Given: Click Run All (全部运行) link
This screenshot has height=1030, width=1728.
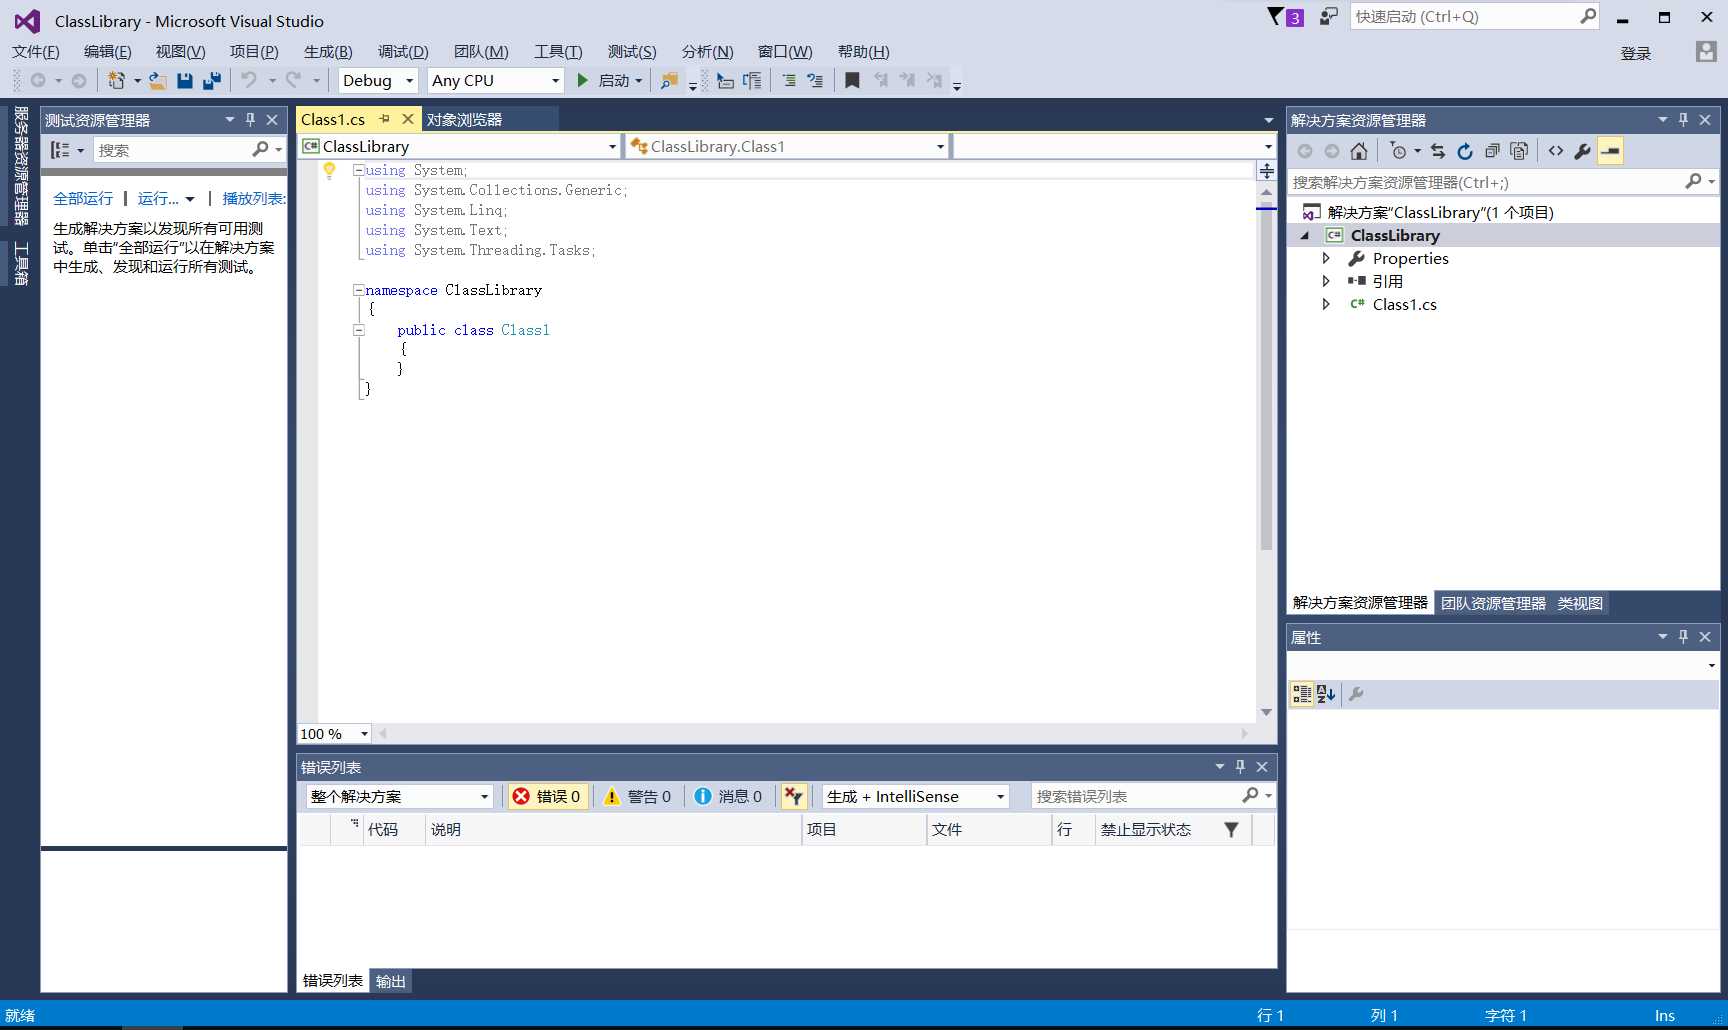Looking at the screenshot, I should [83, 198].
